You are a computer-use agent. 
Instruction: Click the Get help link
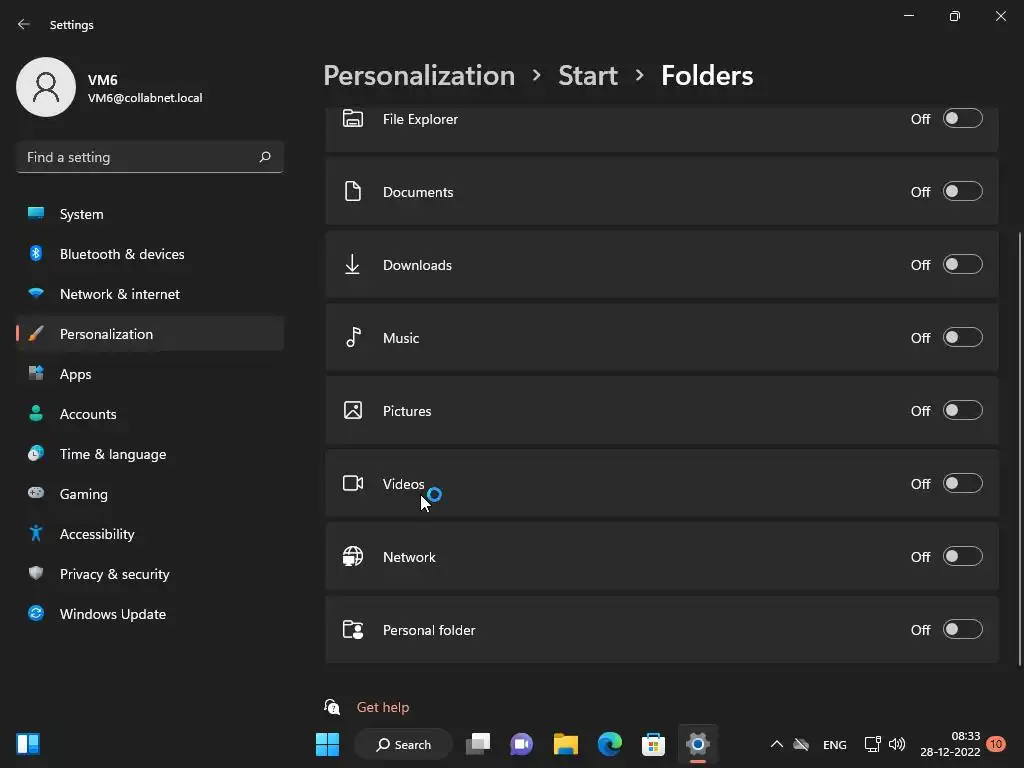(x=383, y=707)
